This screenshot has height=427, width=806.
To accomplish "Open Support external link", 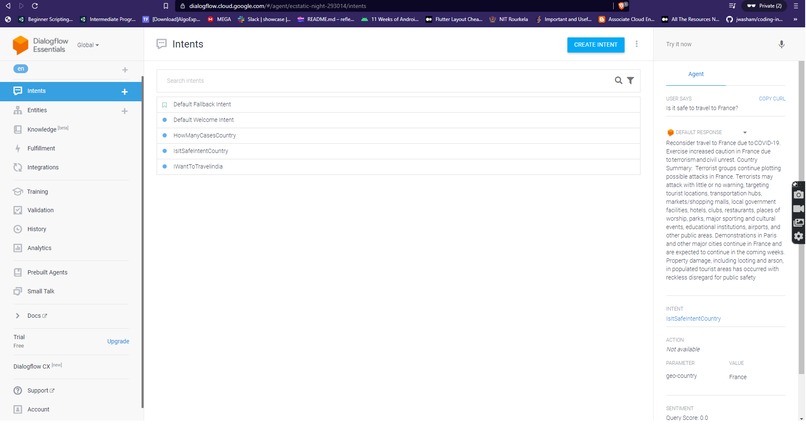I will [x=41, y=391].
